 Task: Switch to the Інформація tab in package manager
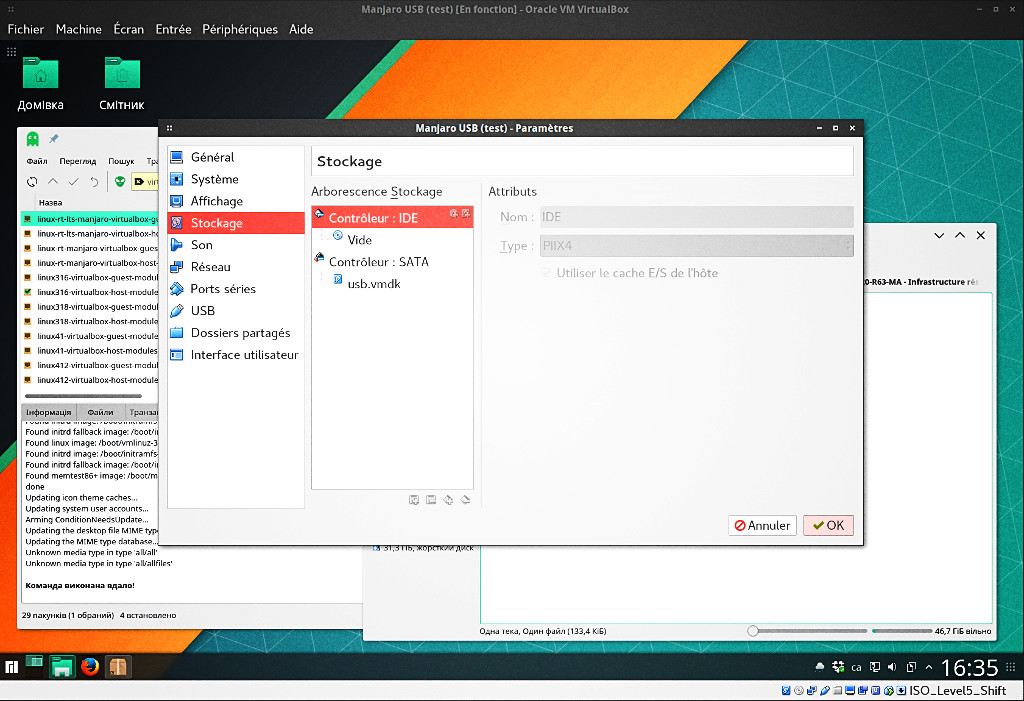click(x=49, y=412)
